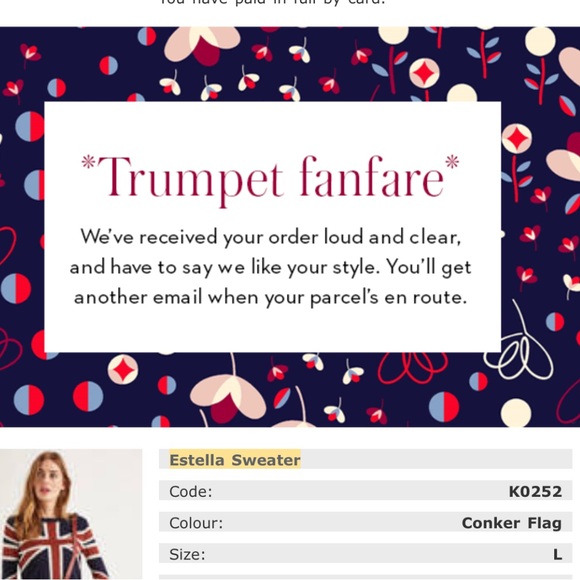The width and height of the screenshot is (580, 580).
Task: Click the Colour label
Action: tap(196, 523)
